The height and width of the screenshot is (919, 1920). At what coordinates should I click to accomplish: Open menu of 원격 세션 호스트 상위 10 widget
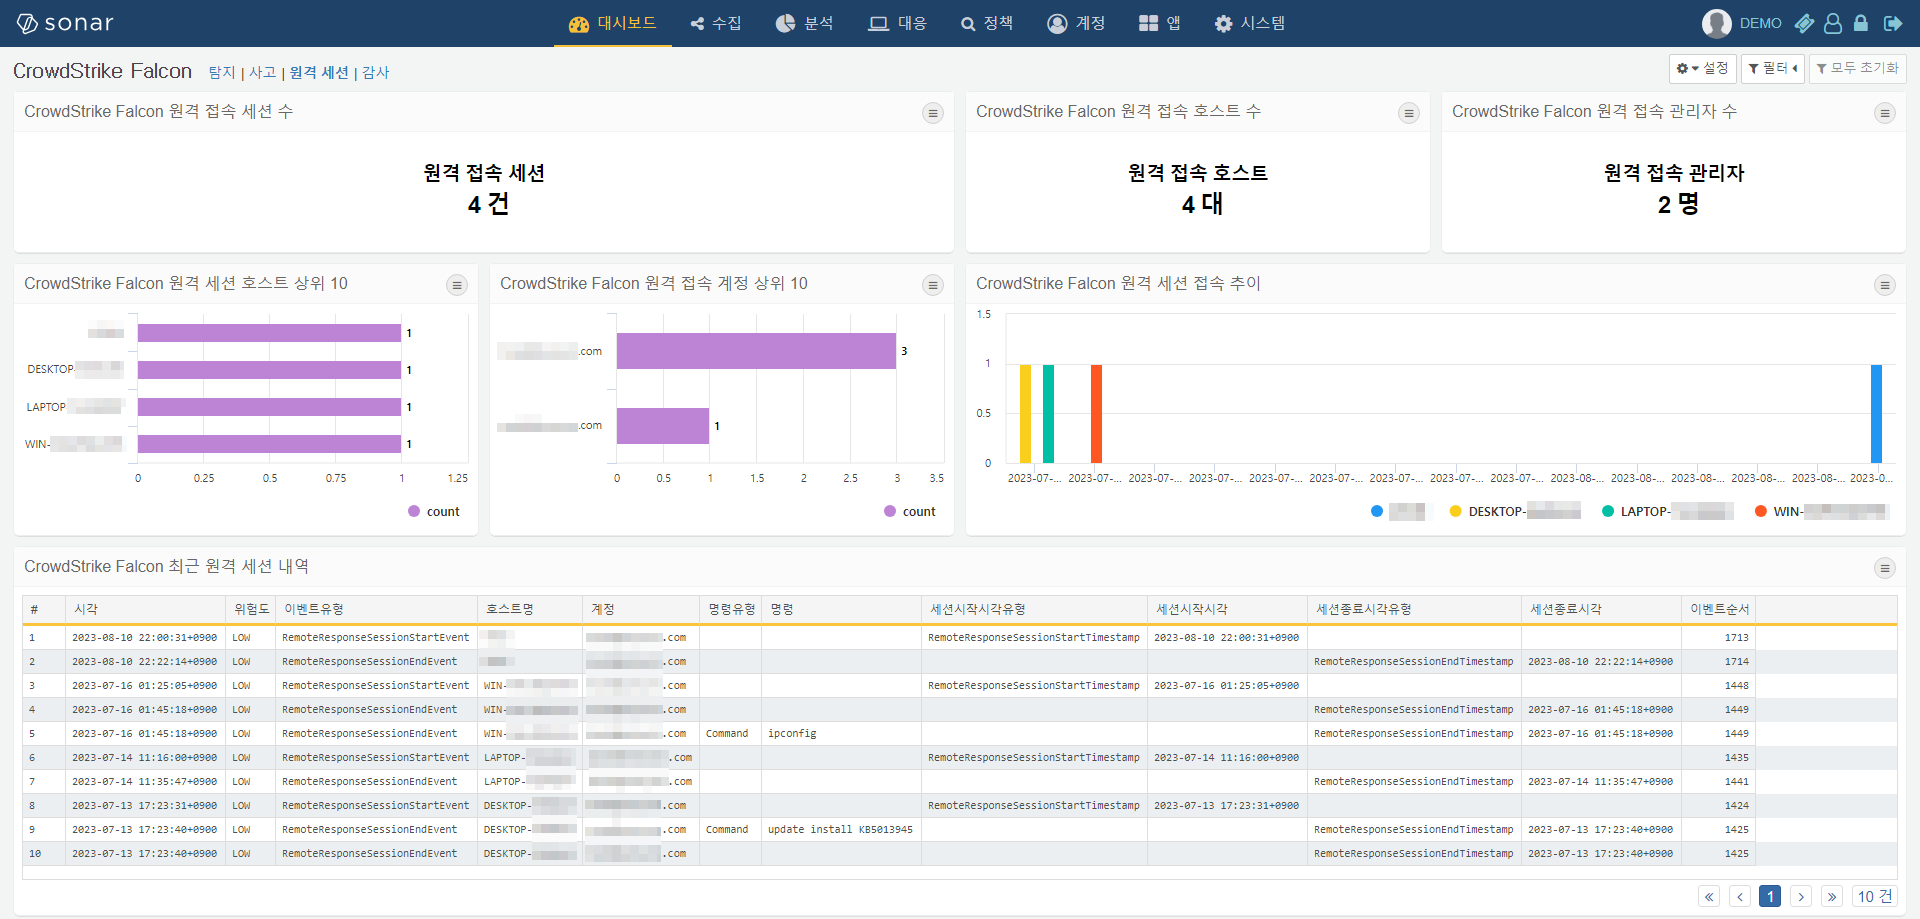457,285
